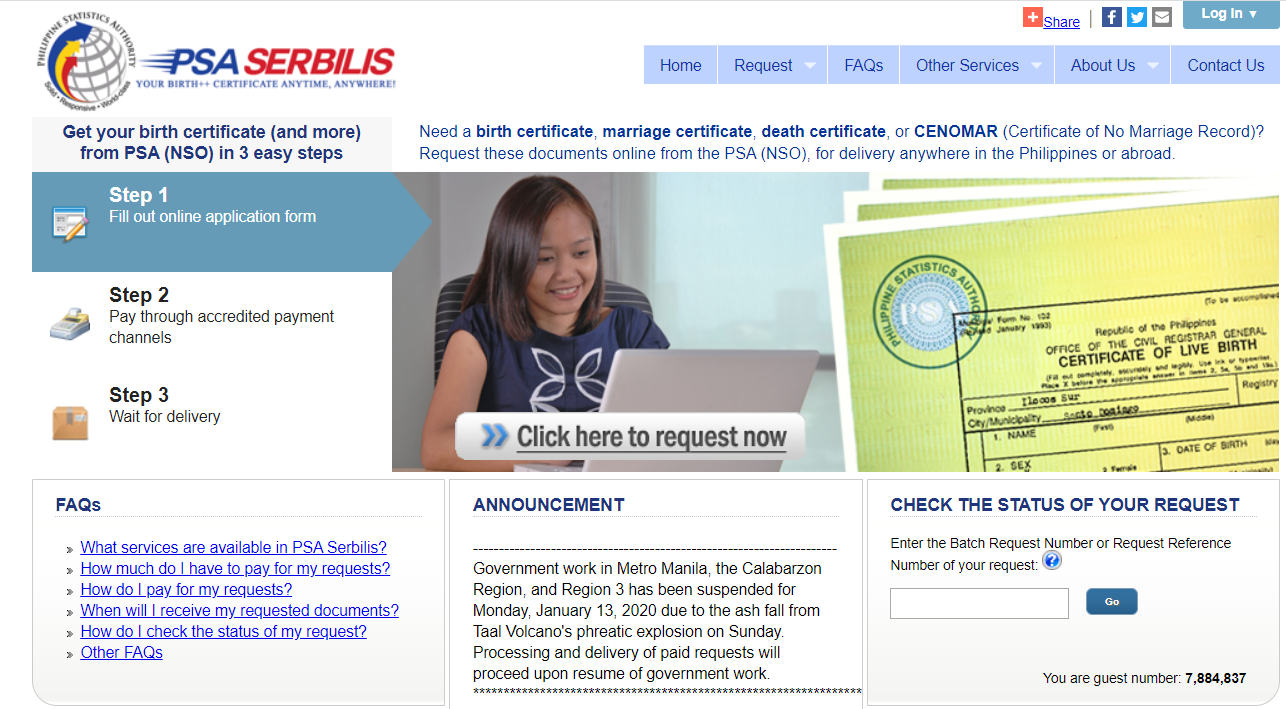Click the blue help question mark icon

pos(1051,560)
